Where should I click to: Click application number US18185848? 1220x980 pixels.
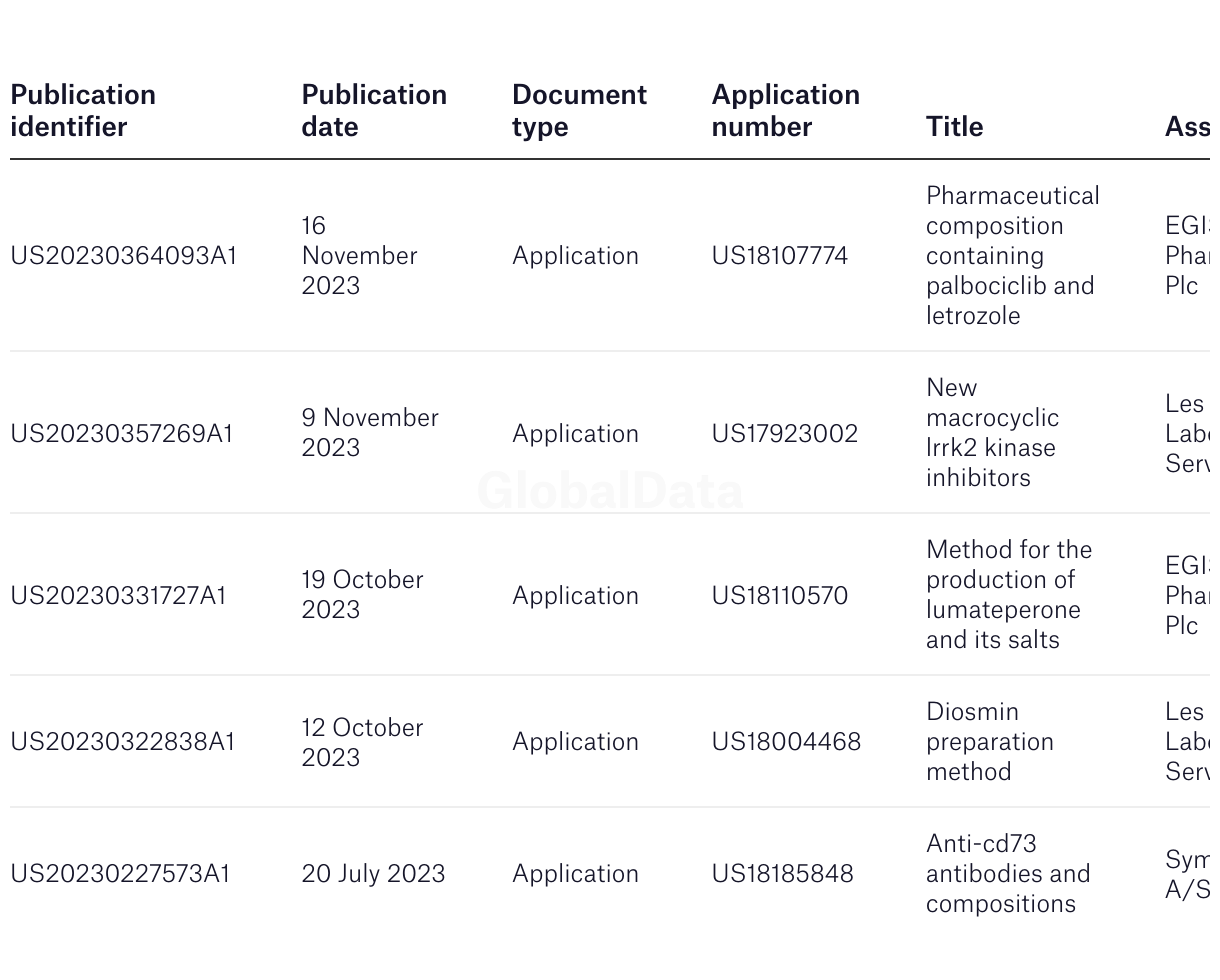[783, 874]
